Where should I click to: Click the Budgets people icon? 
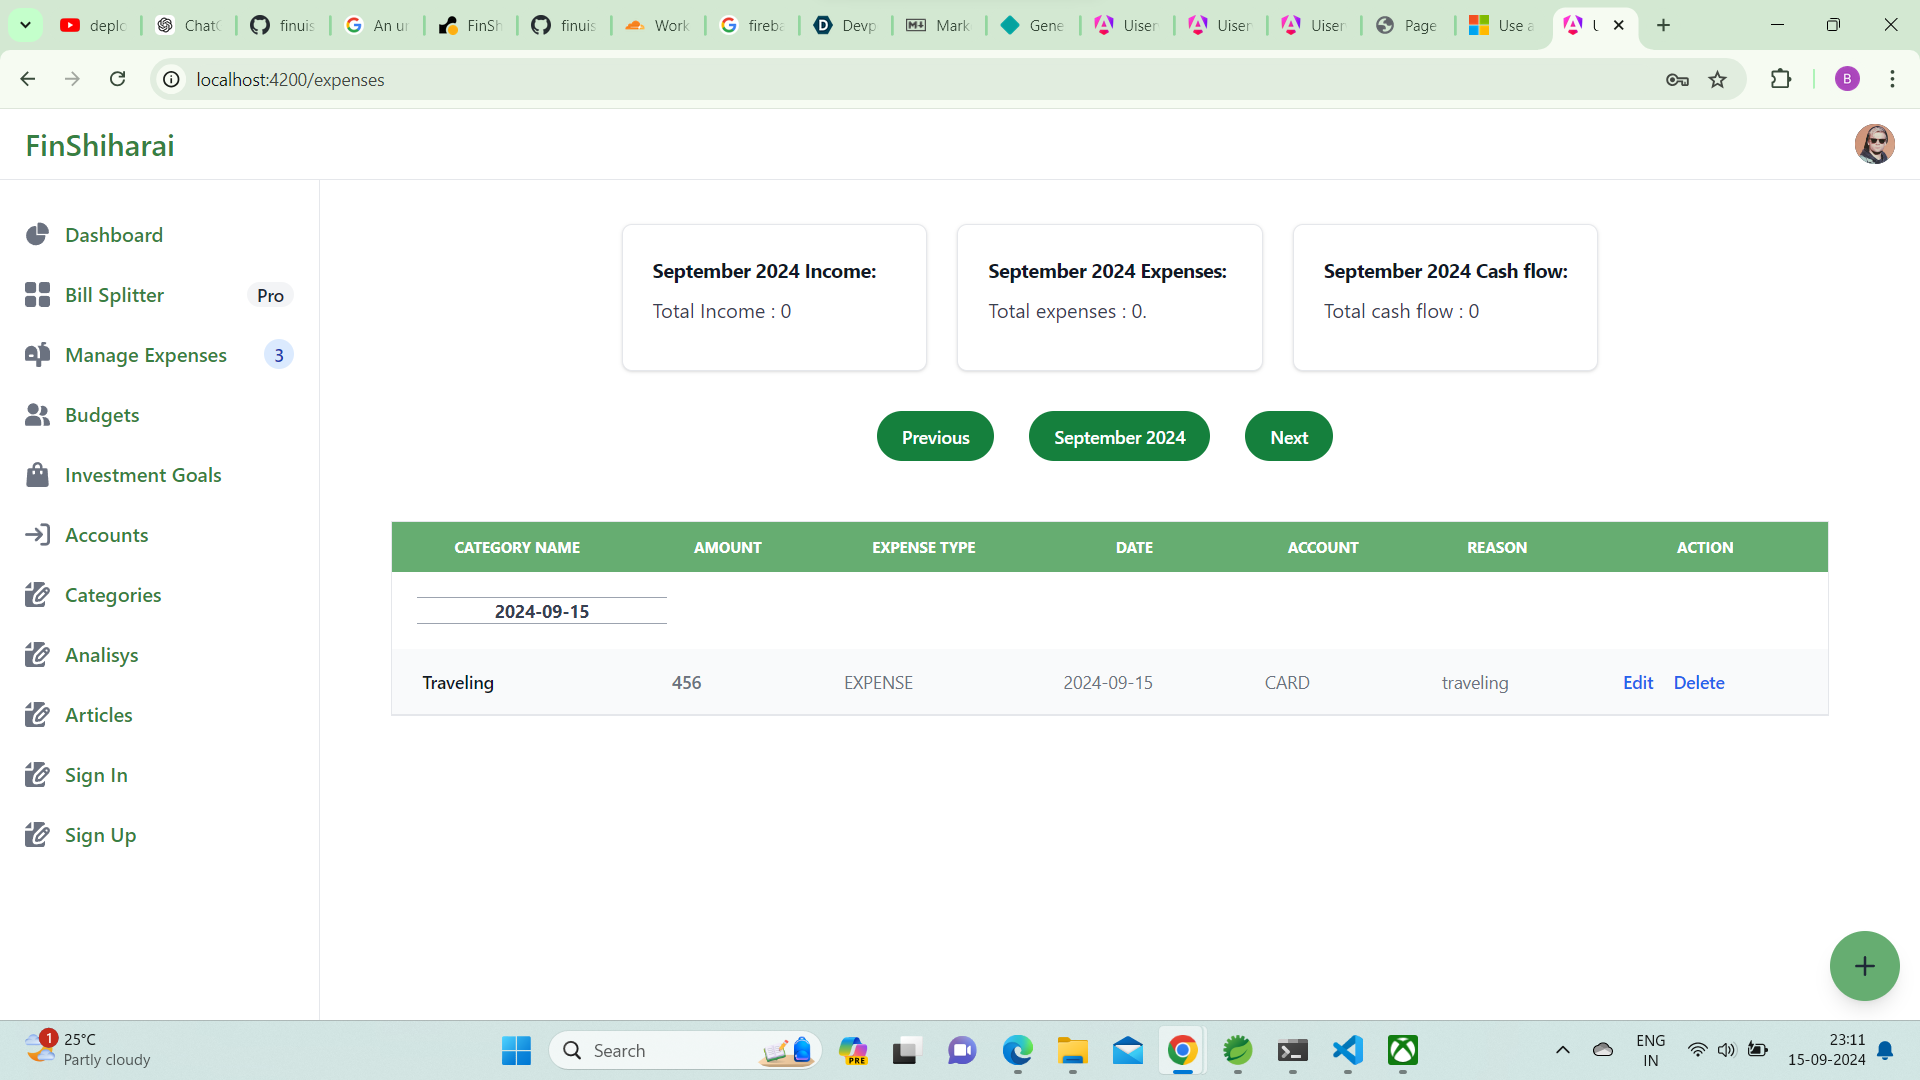click(x=37, y=415)
